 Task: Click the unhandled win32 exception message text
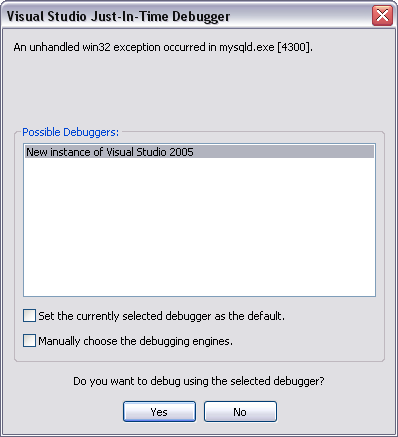coord(163,47)
